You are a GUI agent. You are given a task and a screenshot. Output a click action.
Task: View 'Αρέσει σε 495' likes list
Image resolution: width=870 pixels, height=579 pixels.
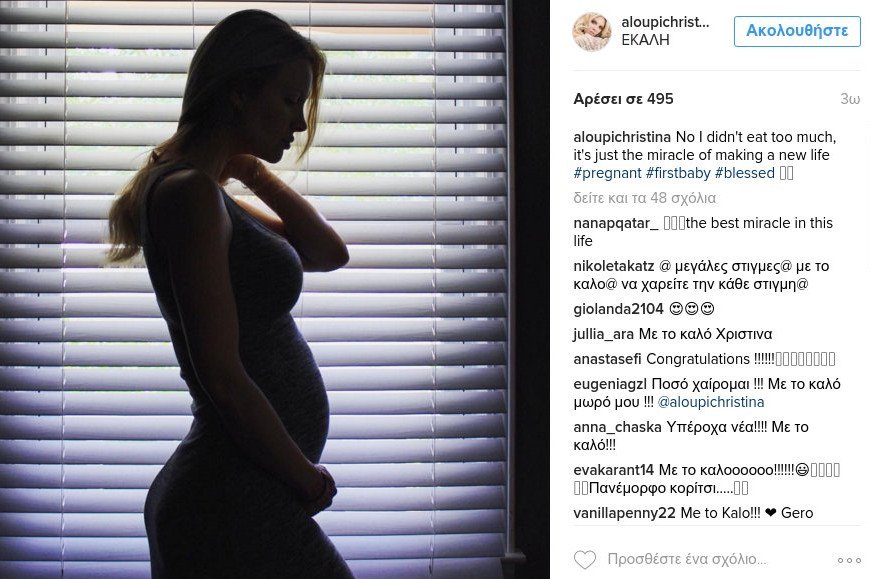623,99
